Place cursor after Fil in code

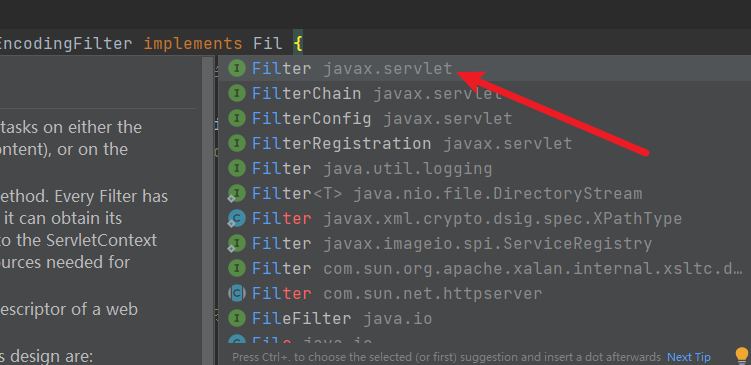[283, 44]
